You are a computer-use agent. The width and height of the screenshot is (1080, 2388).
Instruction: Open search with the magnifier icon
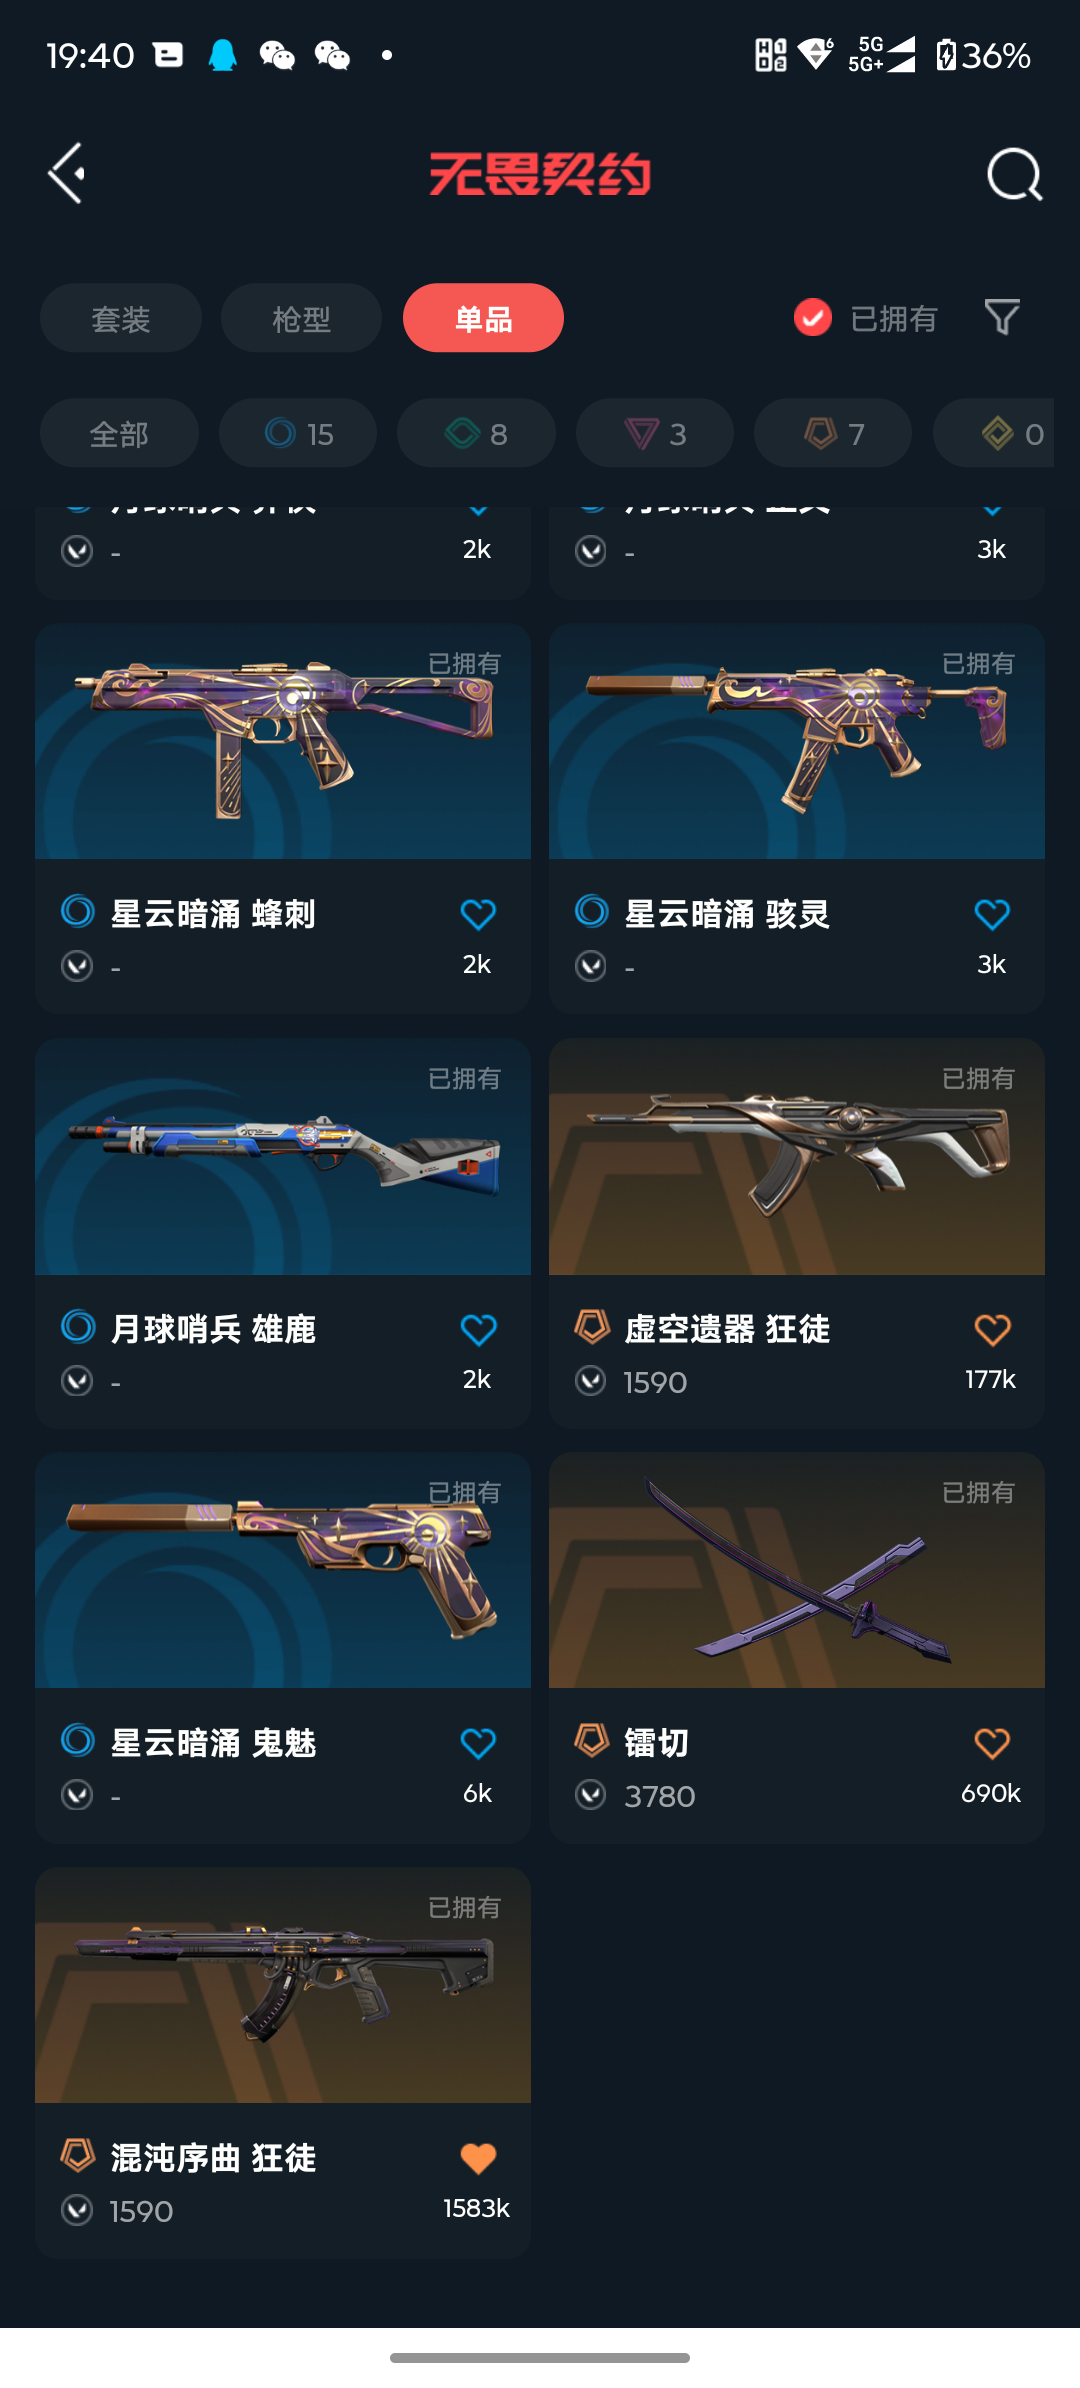pos(1014,175)
